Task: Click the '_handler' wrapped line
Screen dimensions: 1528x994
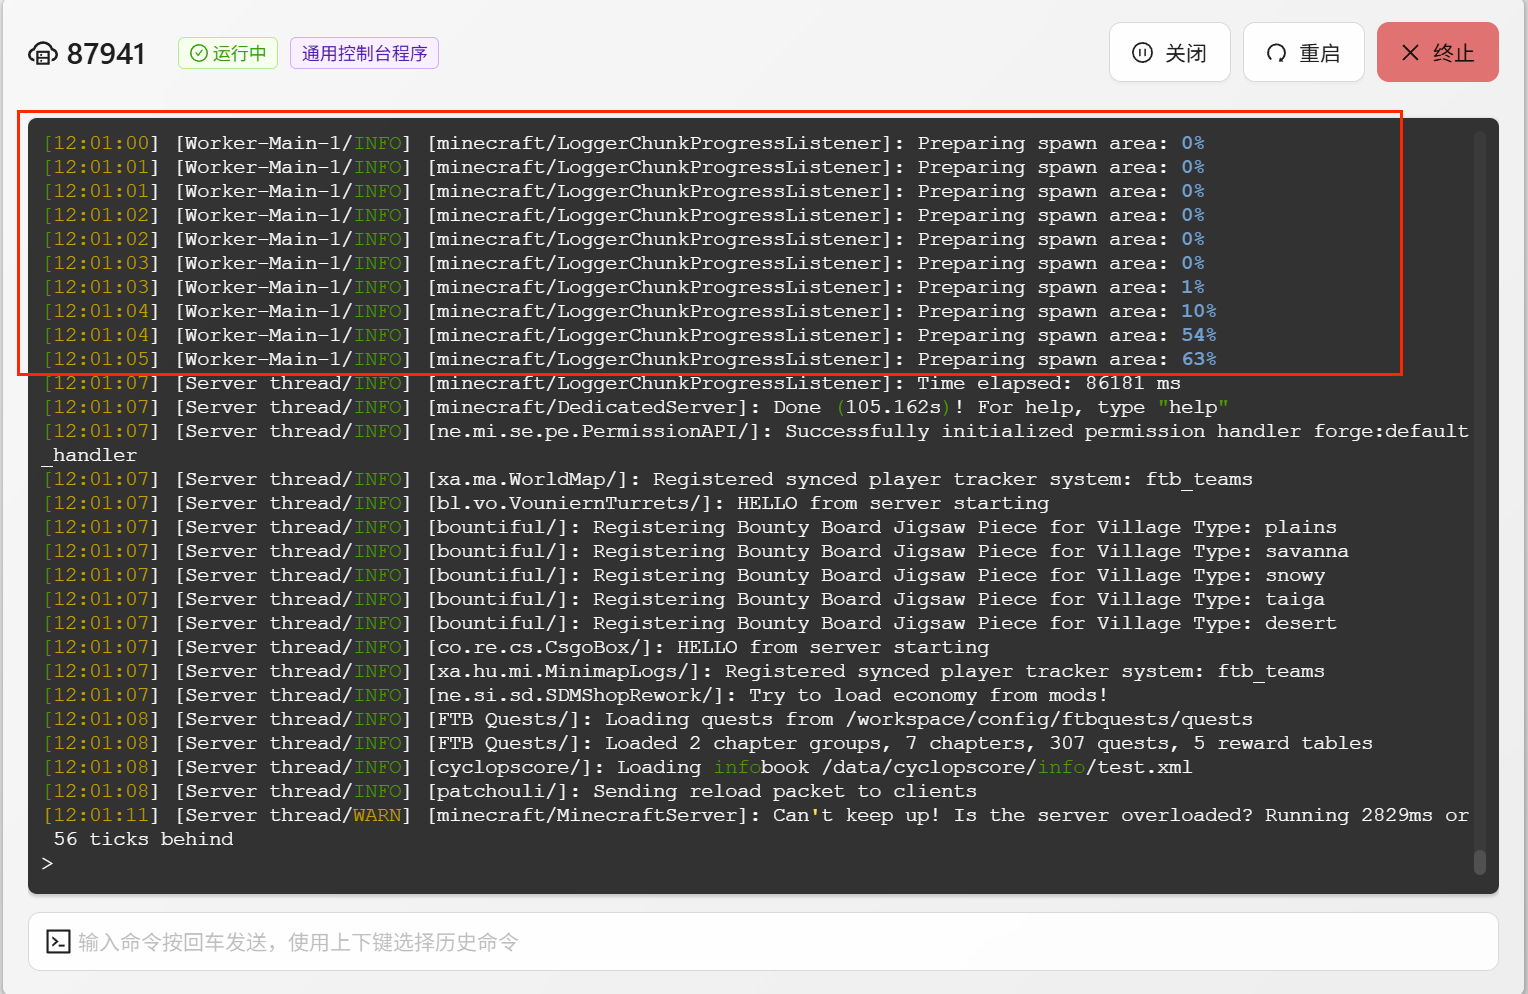Action: pos(89,455)
